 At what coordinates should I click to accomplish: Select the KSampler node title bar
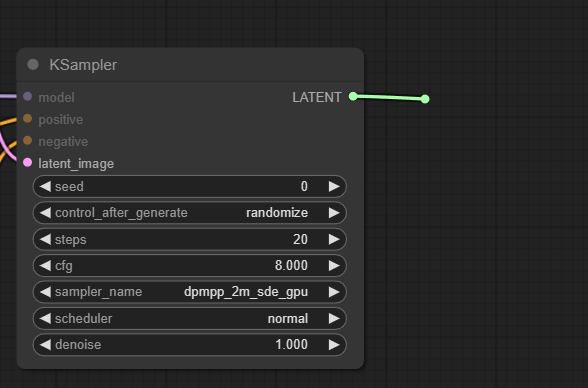click(x=190, y=64)
